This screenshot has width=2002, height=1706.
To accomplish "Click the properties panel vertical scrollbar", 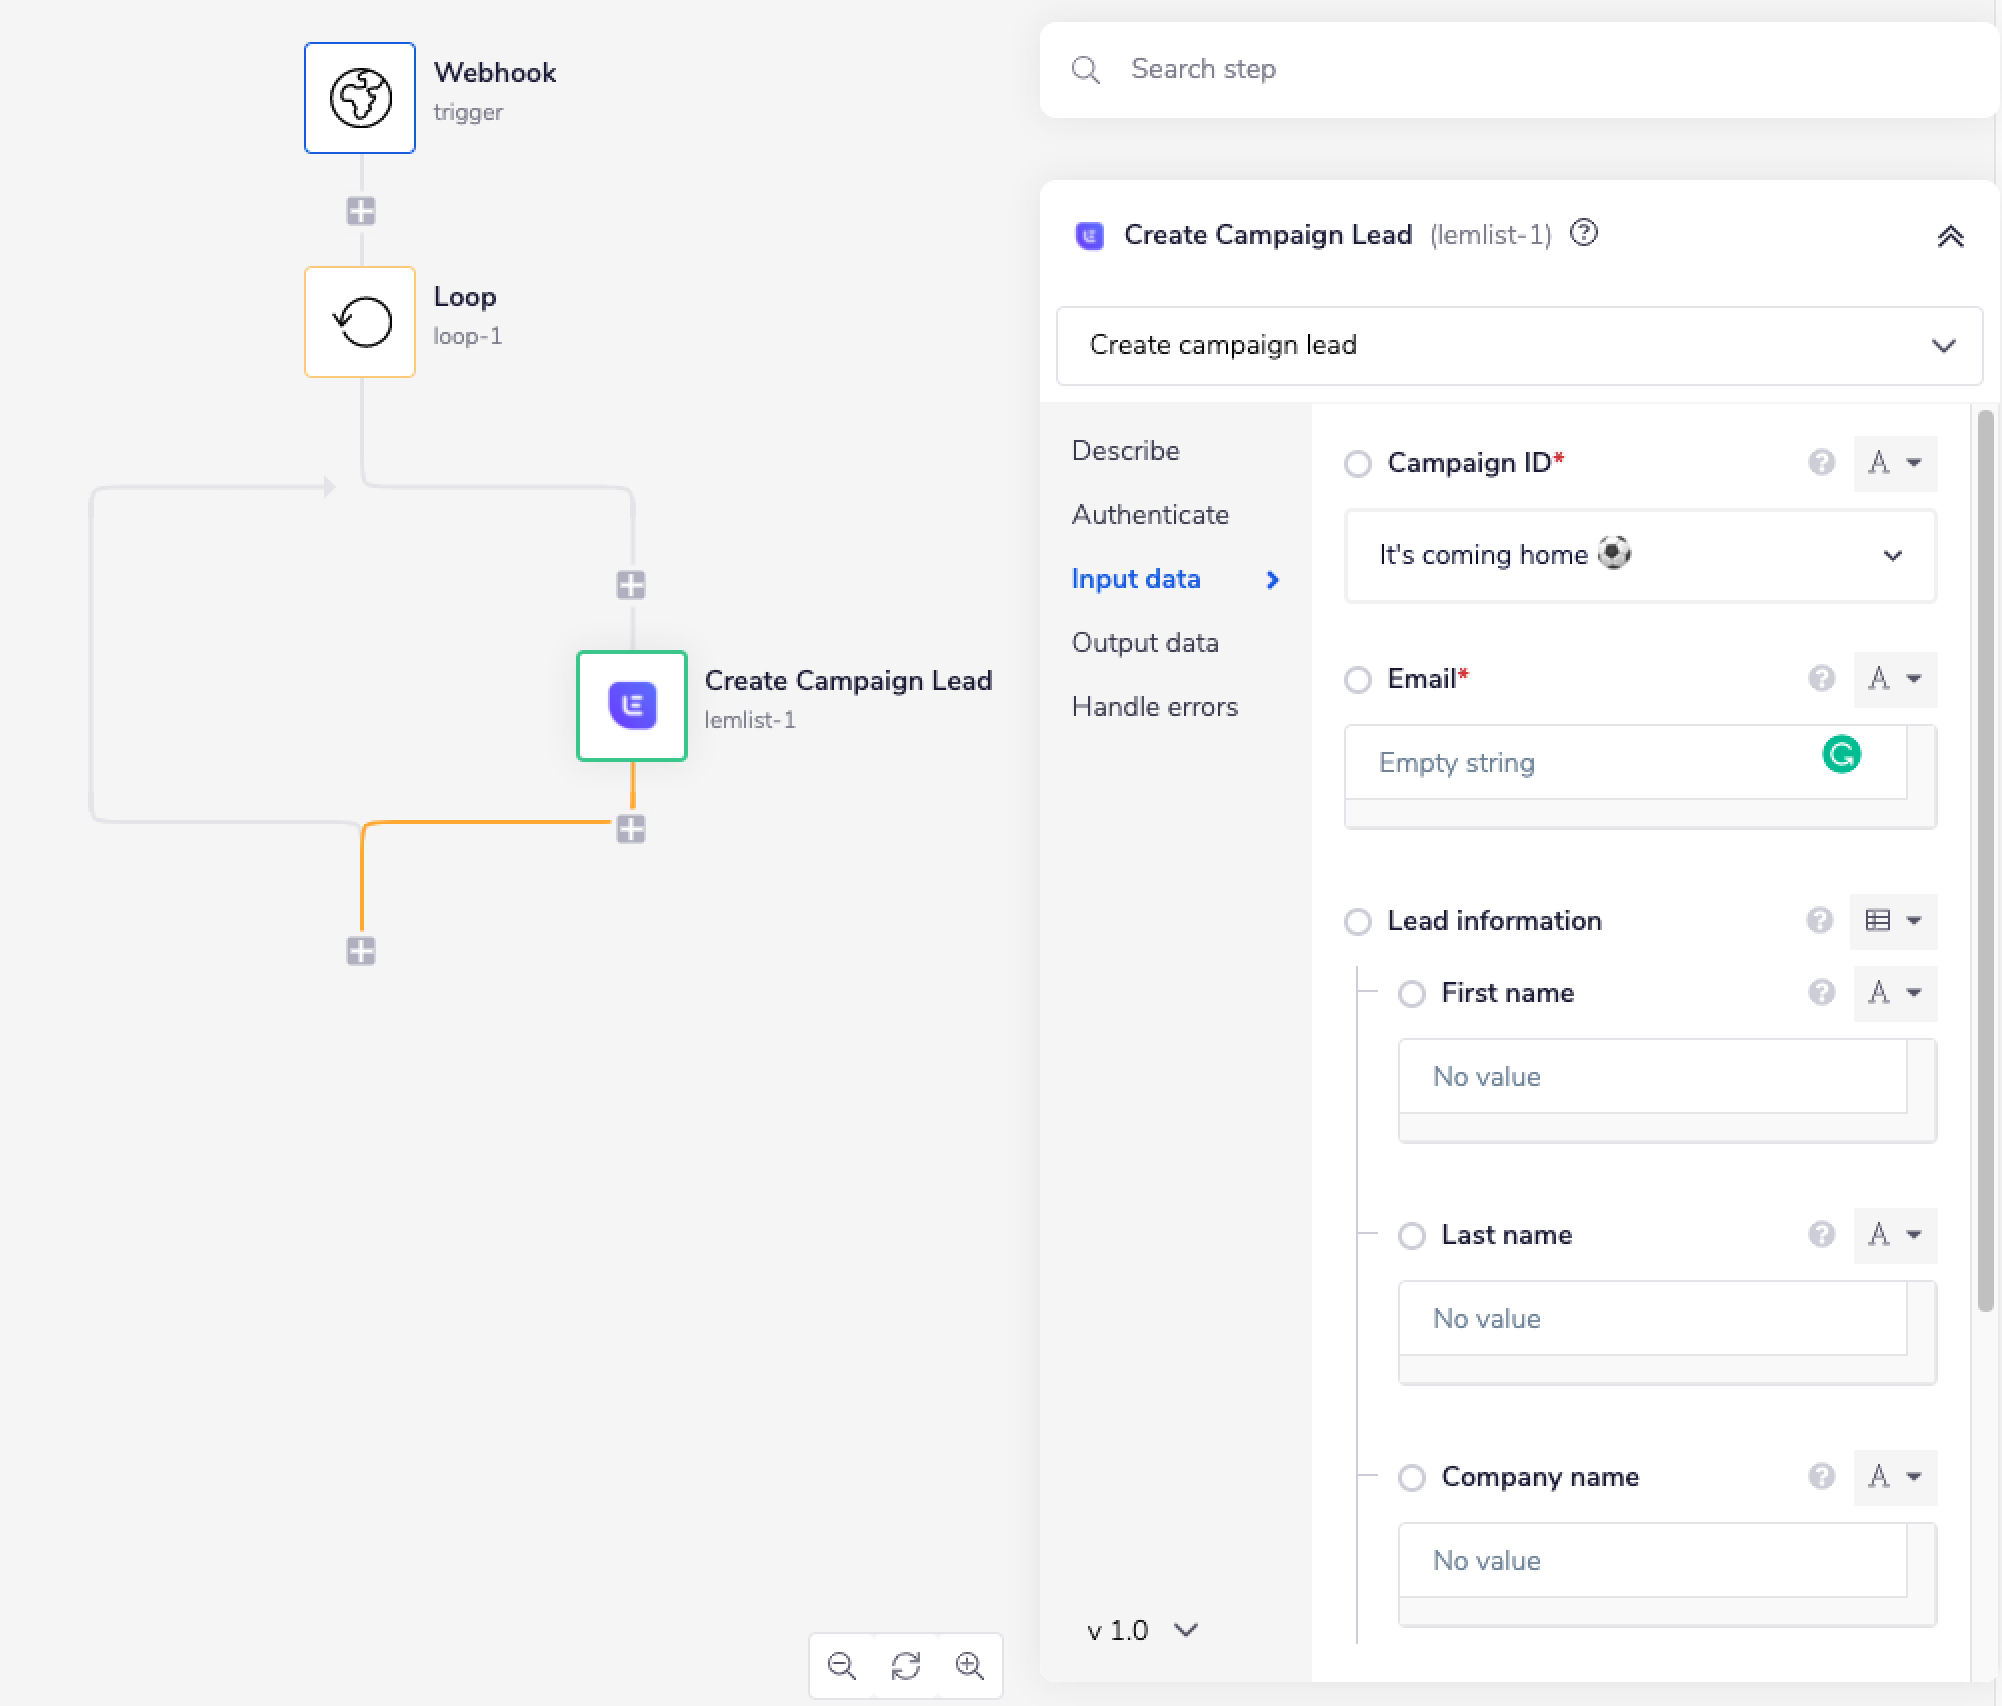I will tap(1985, 860).
